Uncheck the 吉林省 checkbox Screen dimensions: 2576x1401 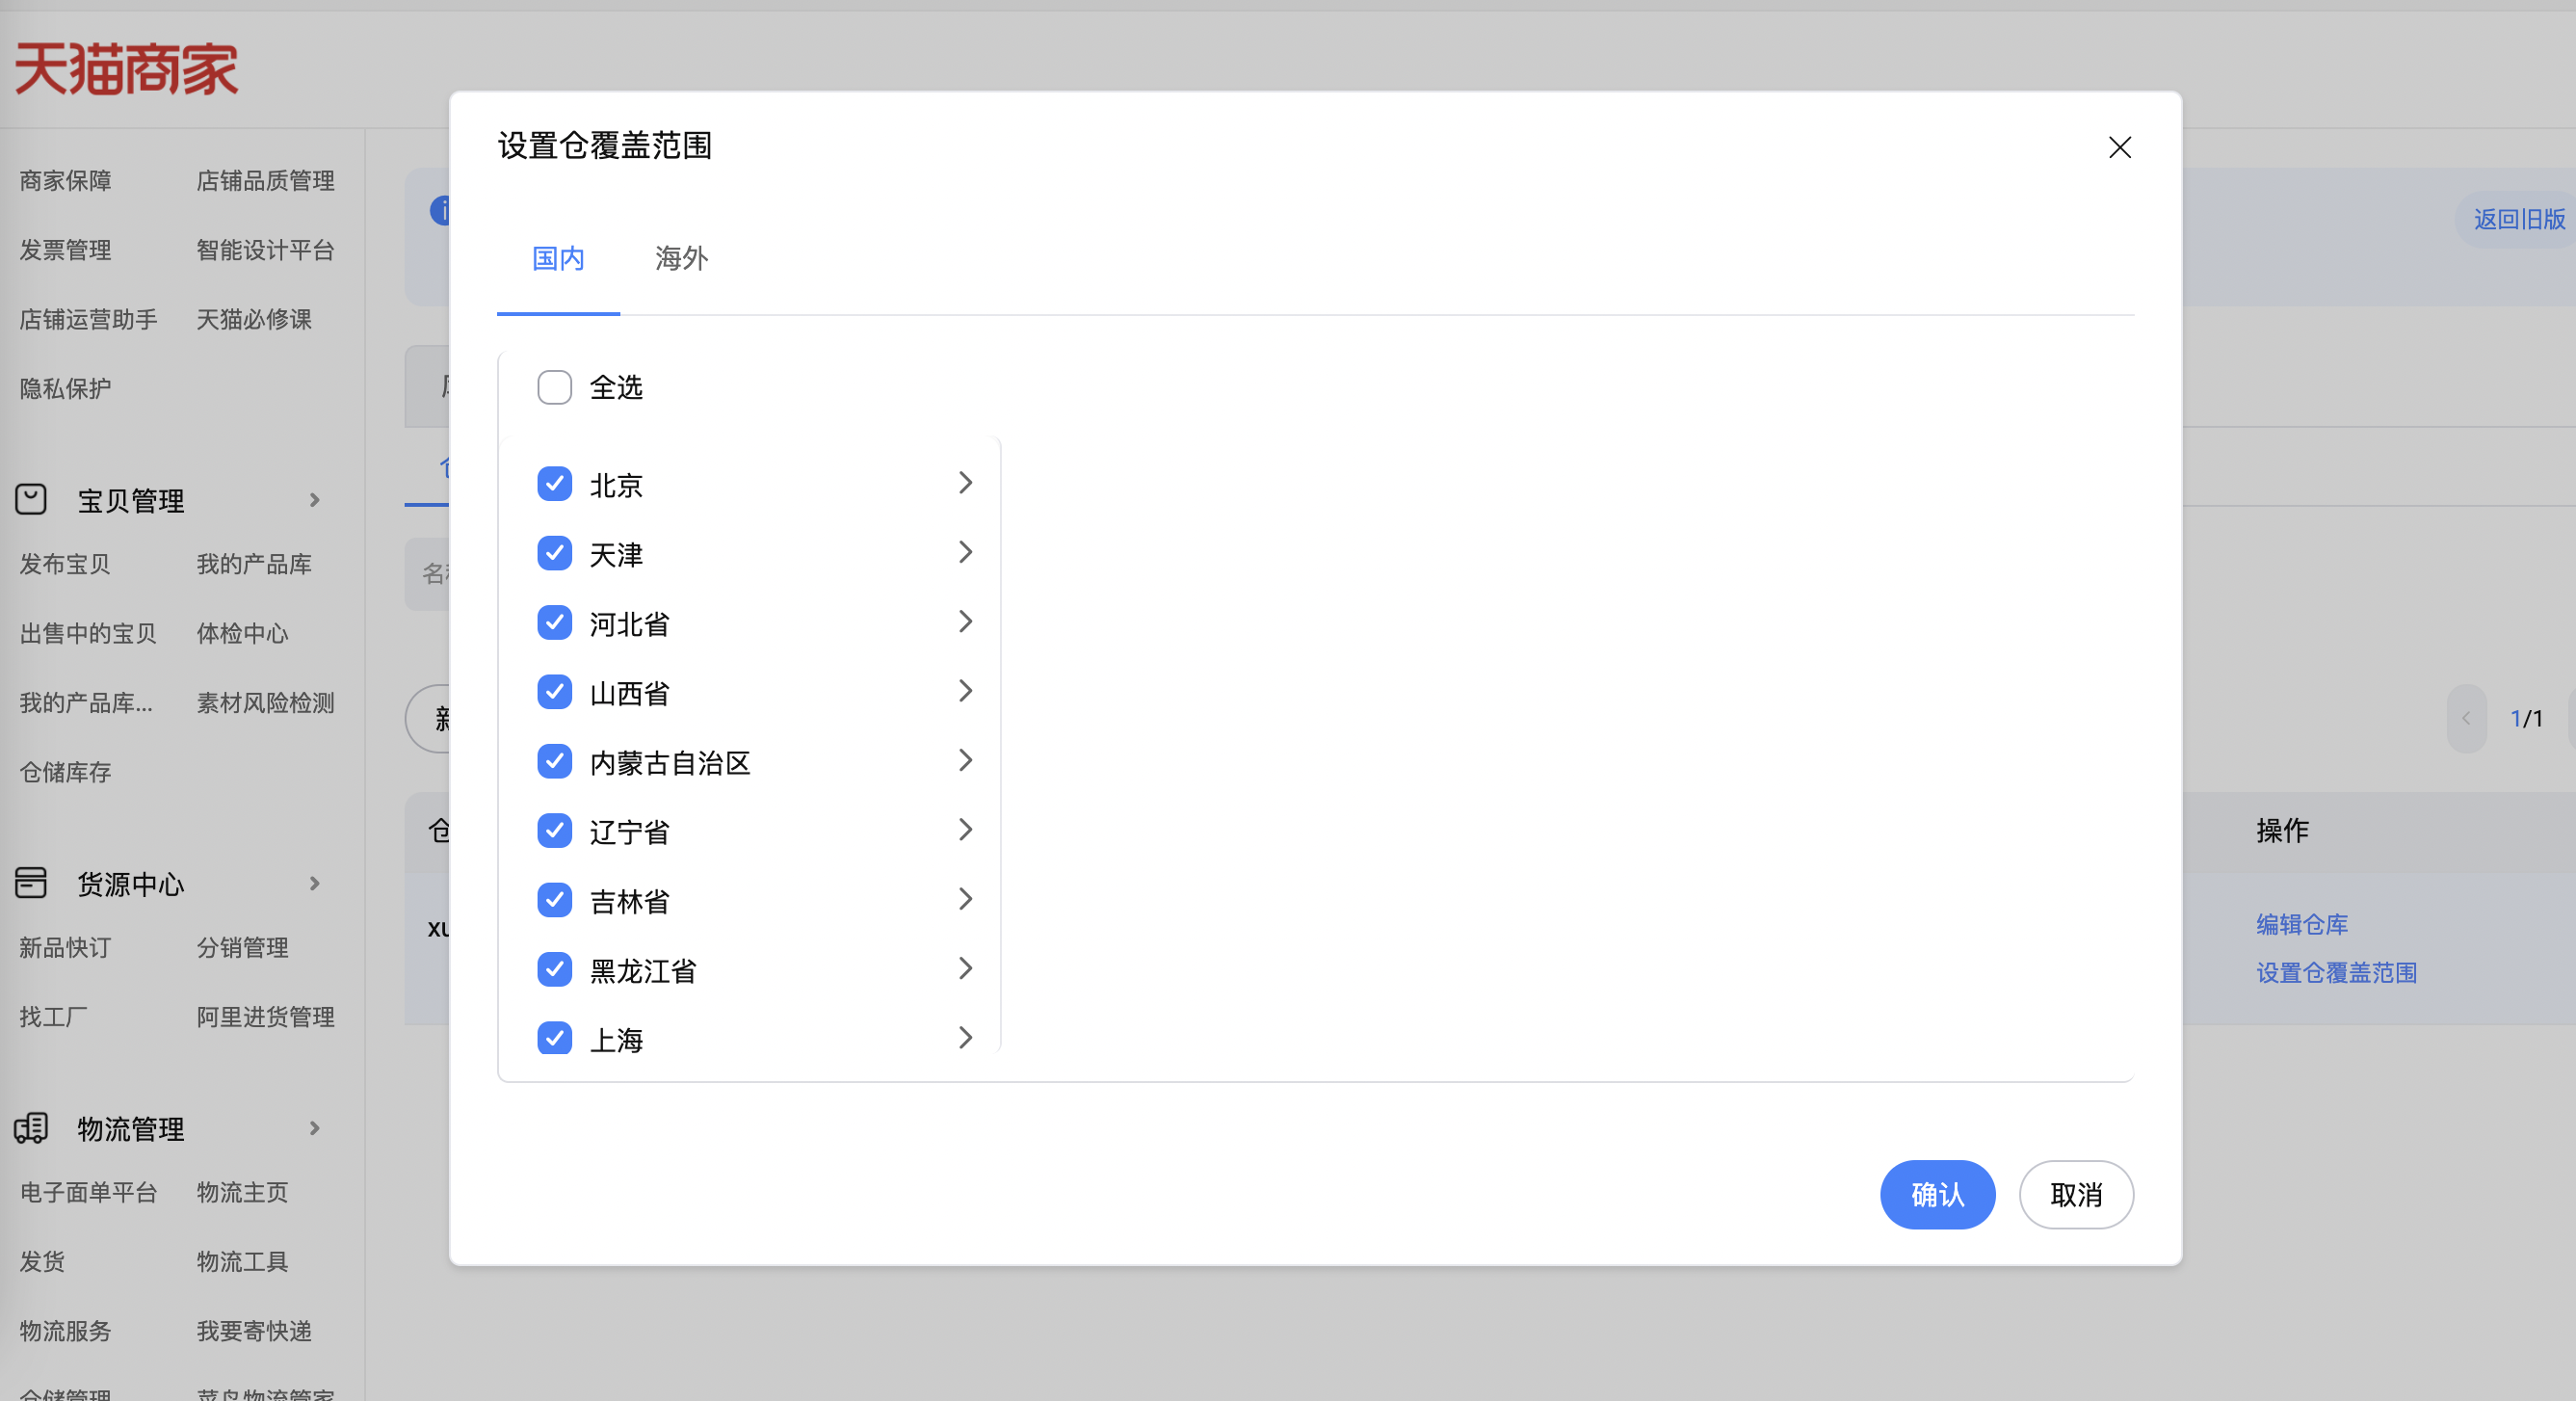click(554, 900)
